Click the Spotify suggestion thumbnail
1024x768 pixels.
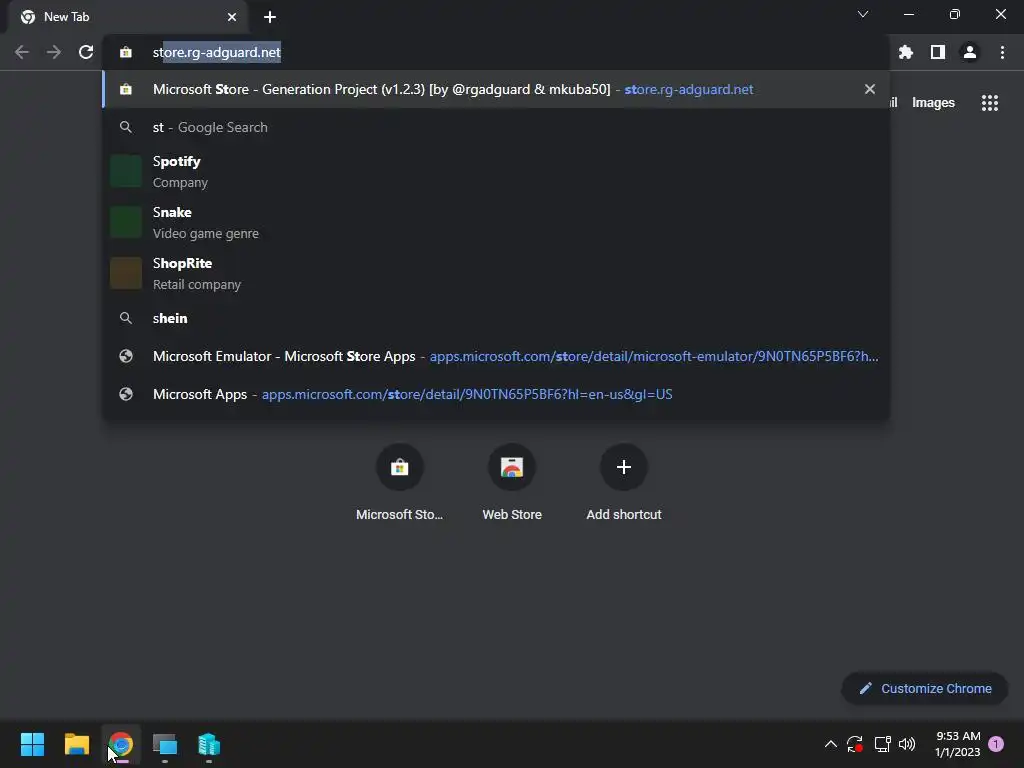[126, 171]
